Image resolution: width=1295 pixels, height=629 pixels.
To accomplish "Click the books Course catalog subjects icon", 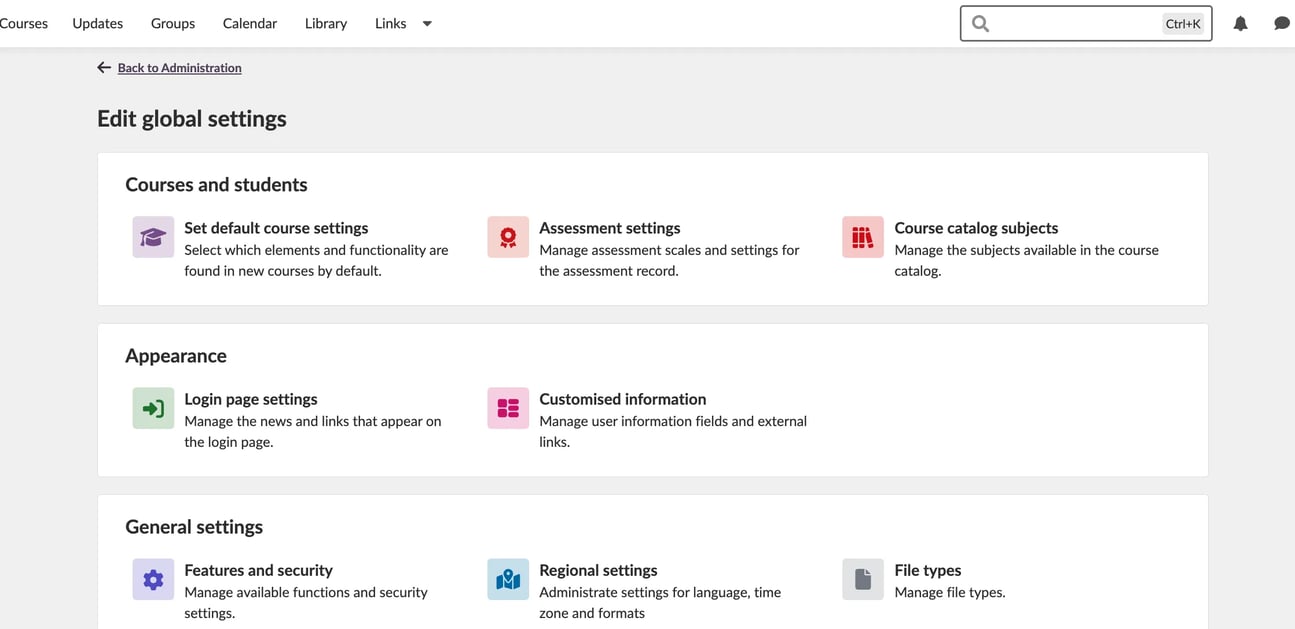I will (862, 238).
